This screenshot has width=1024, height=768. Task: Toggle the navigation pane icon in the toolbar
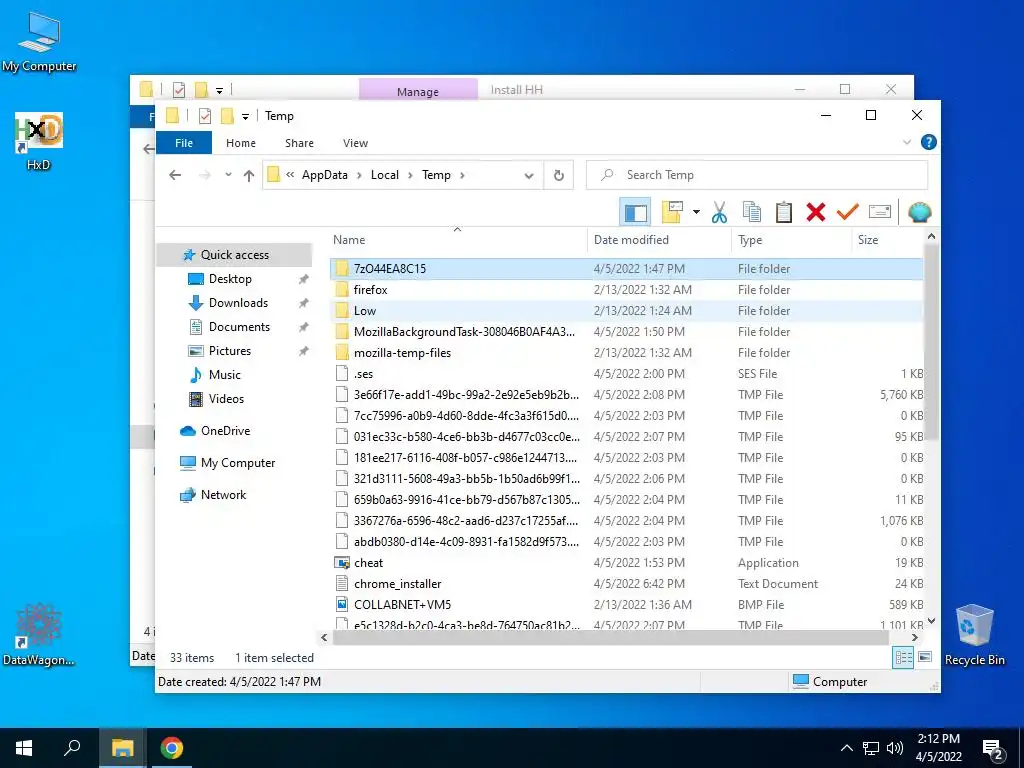(635, 212)
